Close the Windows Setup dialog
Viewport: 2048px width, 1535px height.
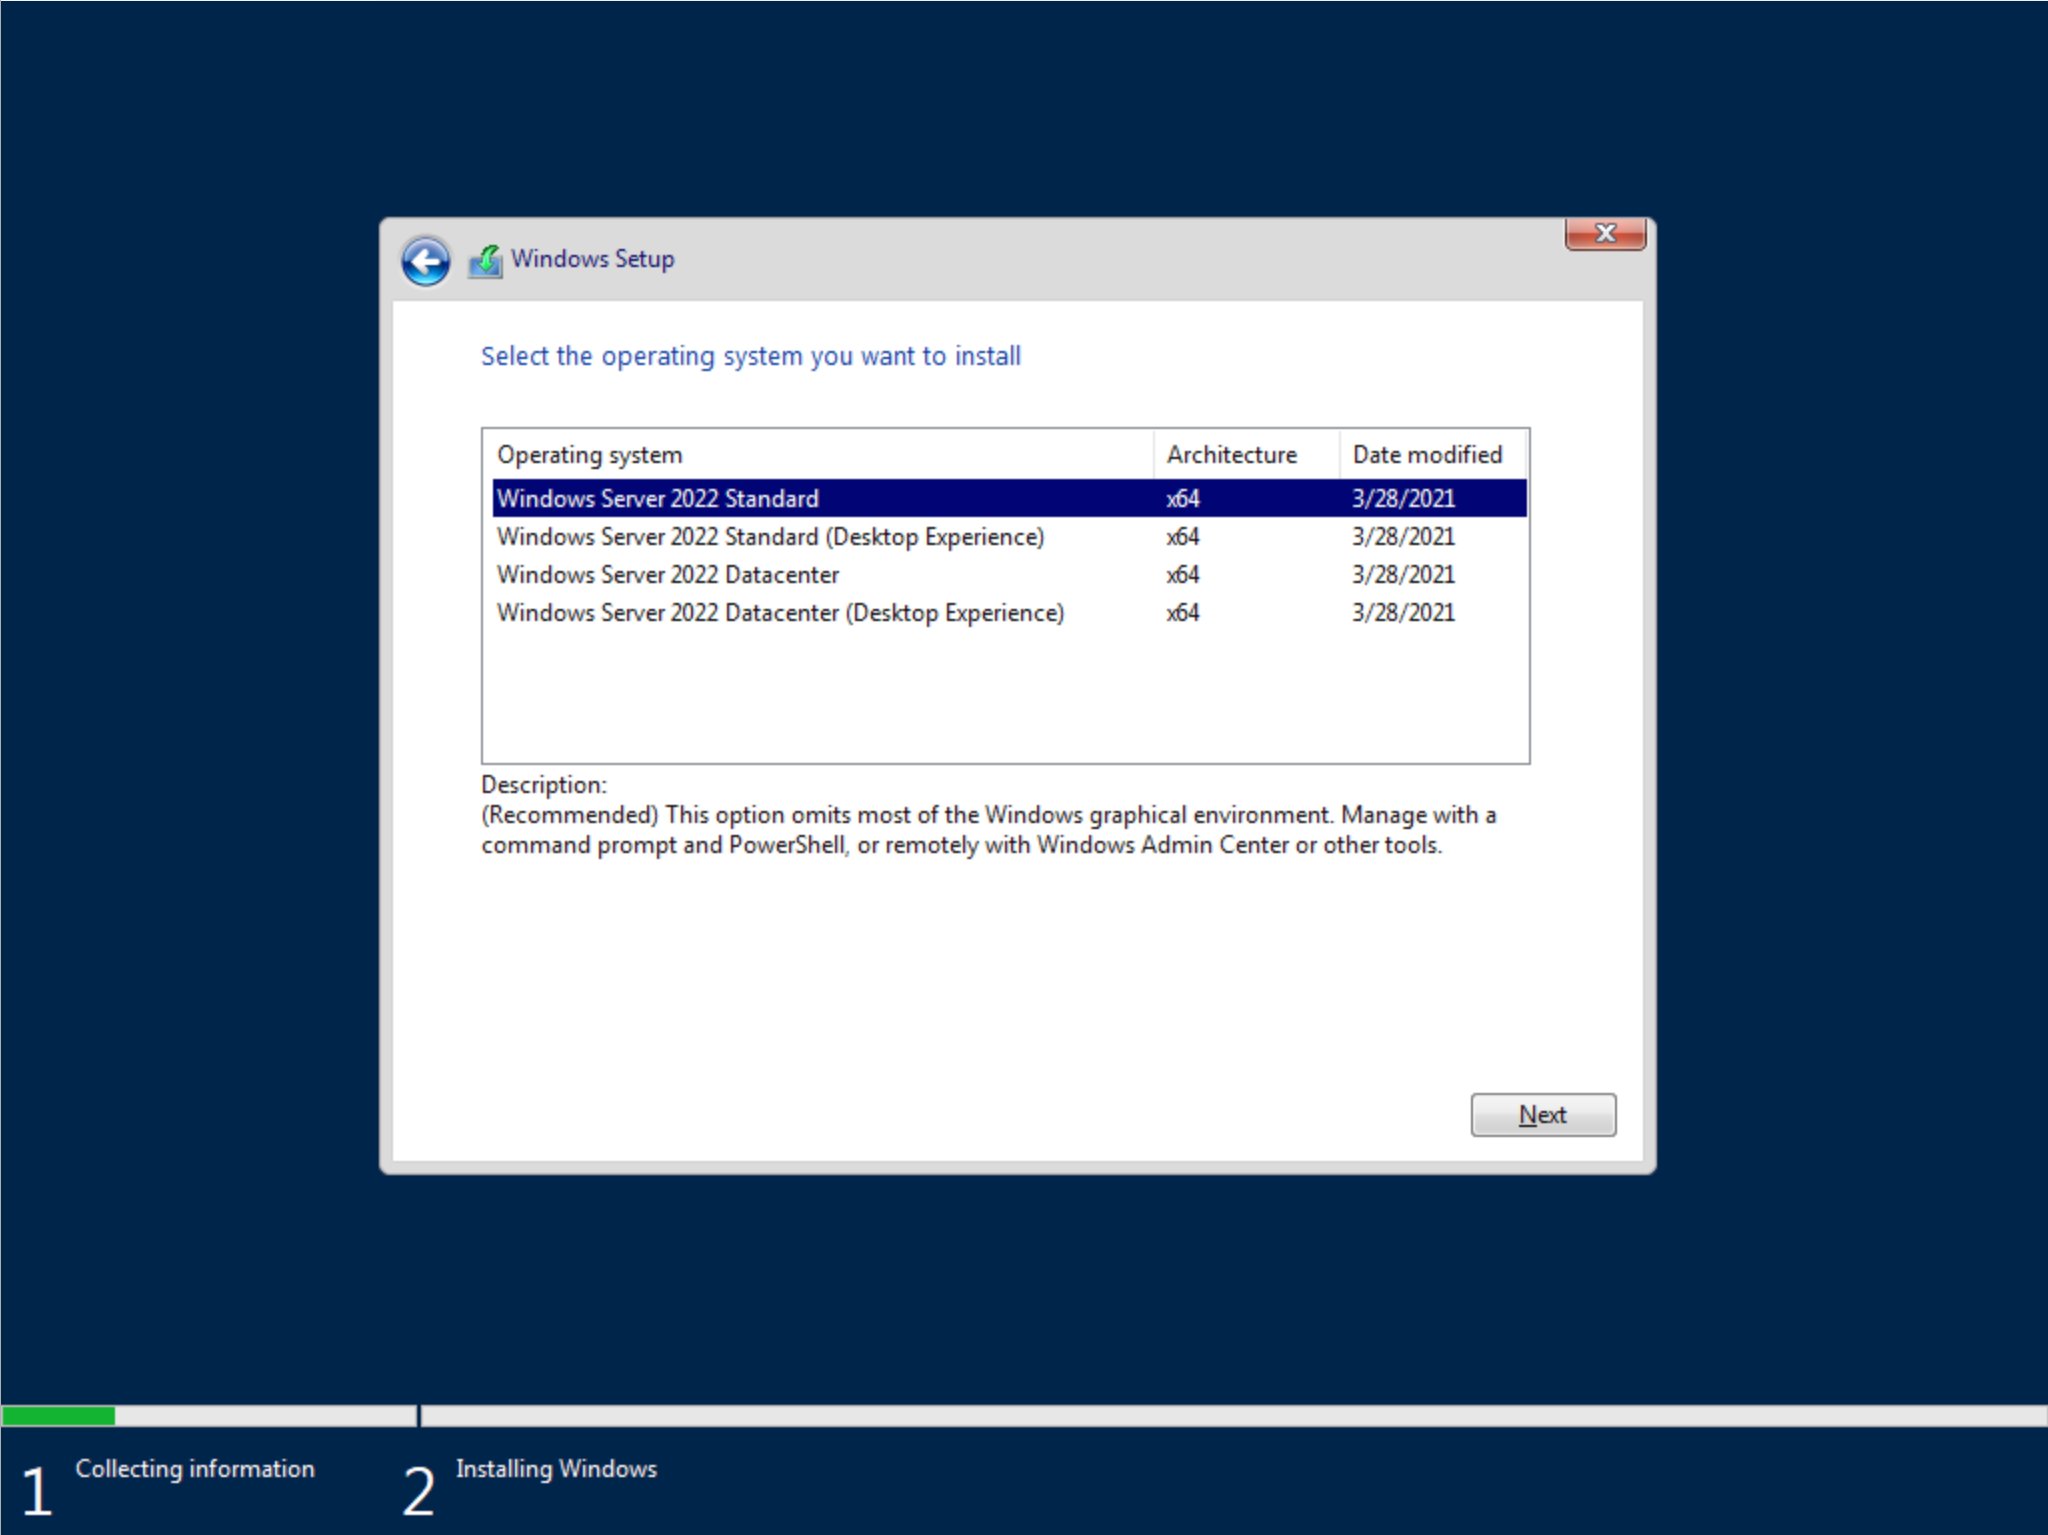(1604, 234)
